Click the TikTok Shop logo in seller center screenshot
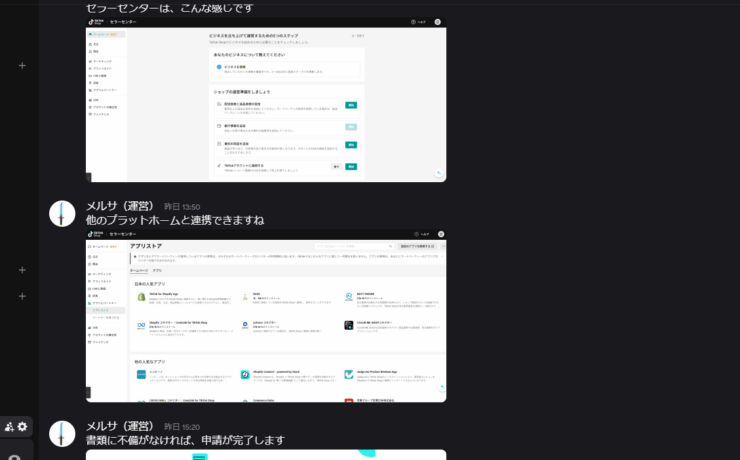The width and height of the screenshot is (740, 460). [x=98, y=22]
